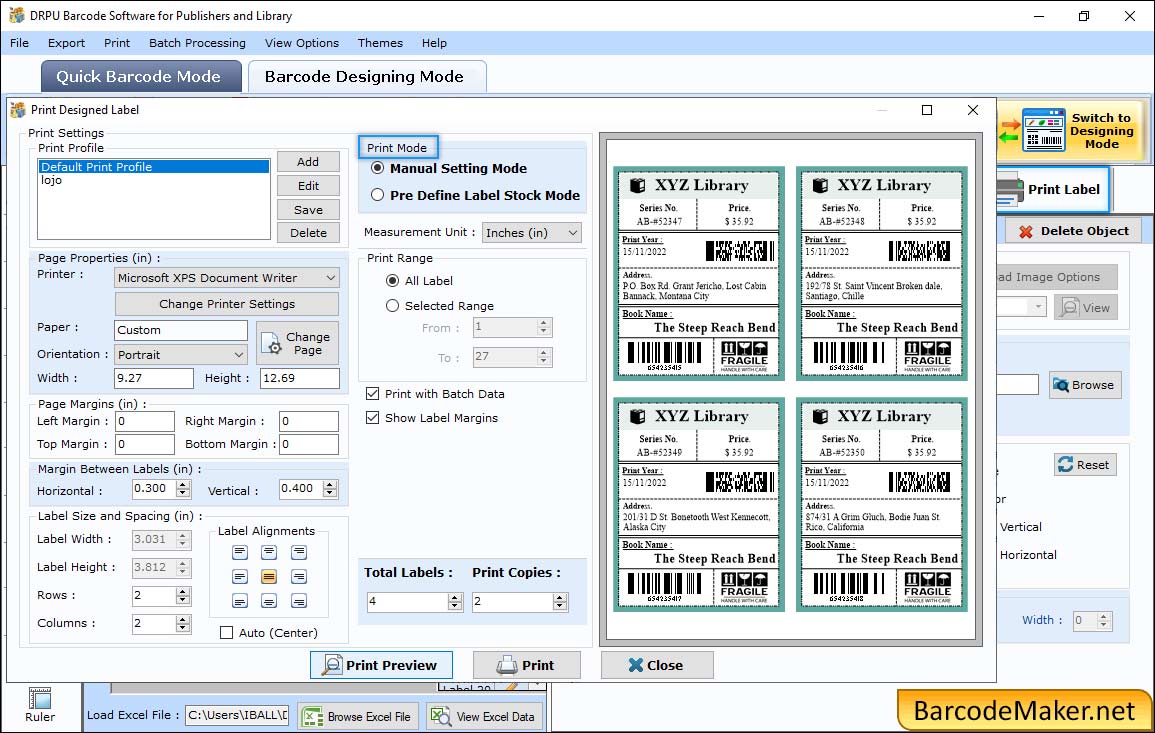Screen dimensions: 1155x733
Task: Click the Browse button in main window
Action: click(x=1084, y=385)
